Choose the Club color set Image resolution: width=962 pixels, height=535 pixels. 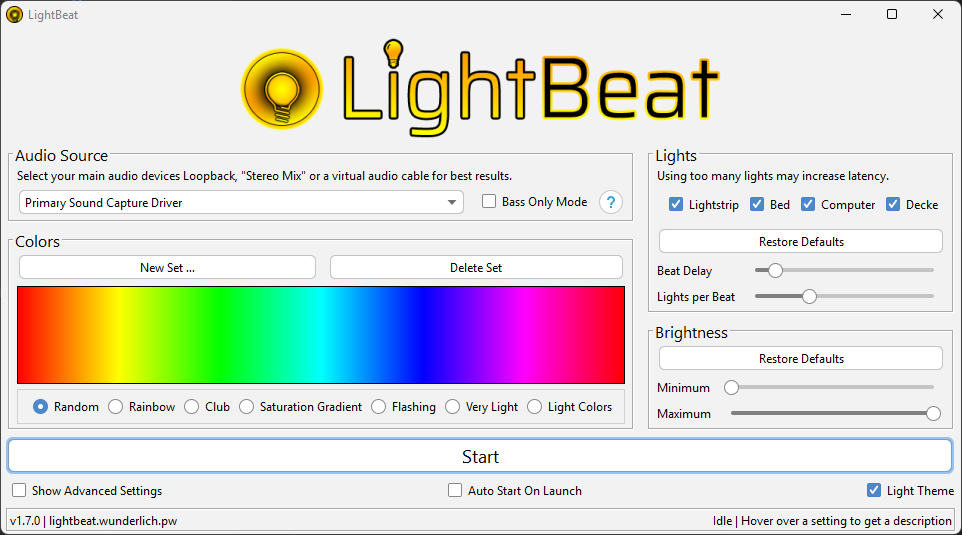(192, 407)
